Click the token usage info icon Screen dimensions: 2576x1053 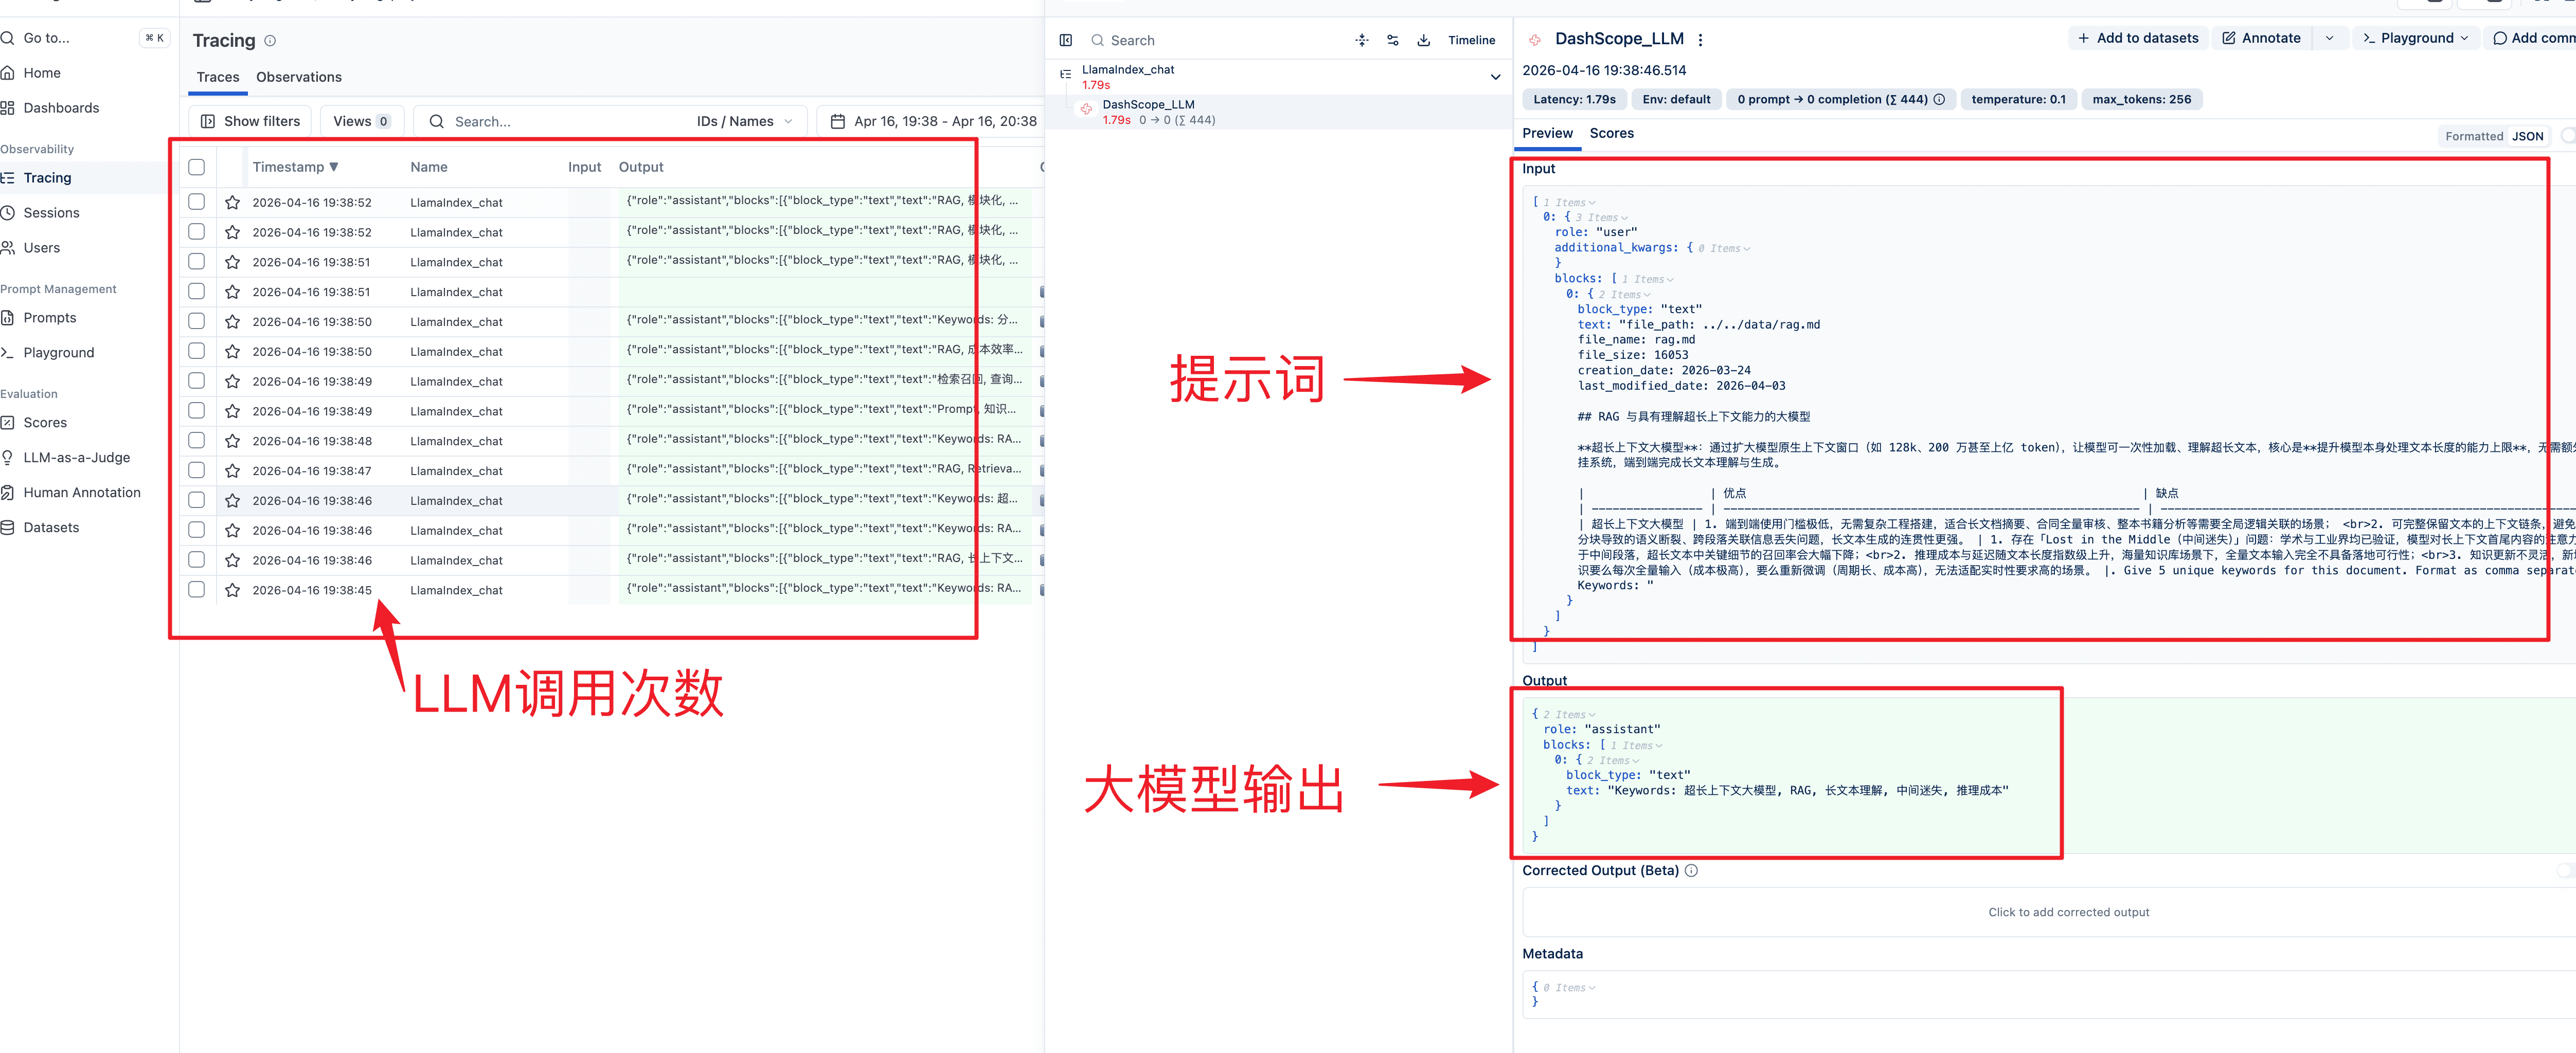coord(1939,99)
